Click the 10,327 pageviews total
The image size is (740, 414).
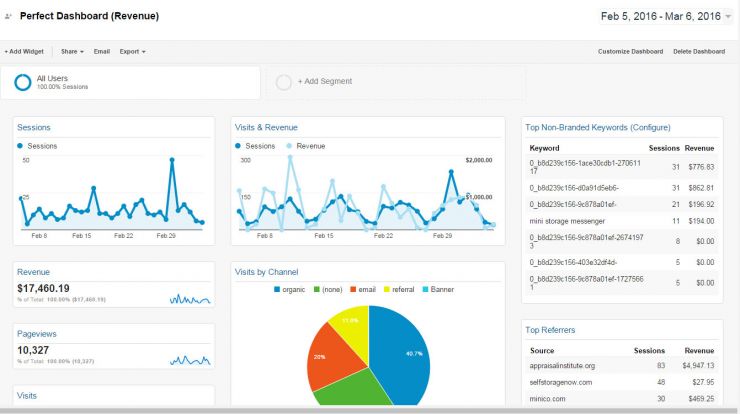coord(33,350)
